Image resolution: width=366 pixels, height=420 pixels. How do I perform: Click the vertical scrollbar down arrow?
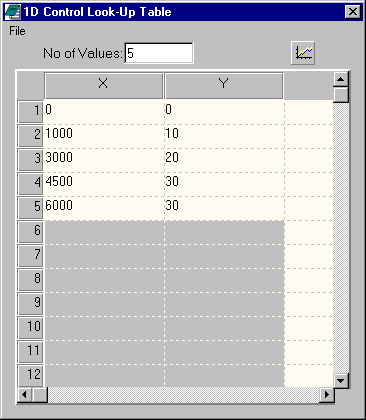click(x=340, y=380)
